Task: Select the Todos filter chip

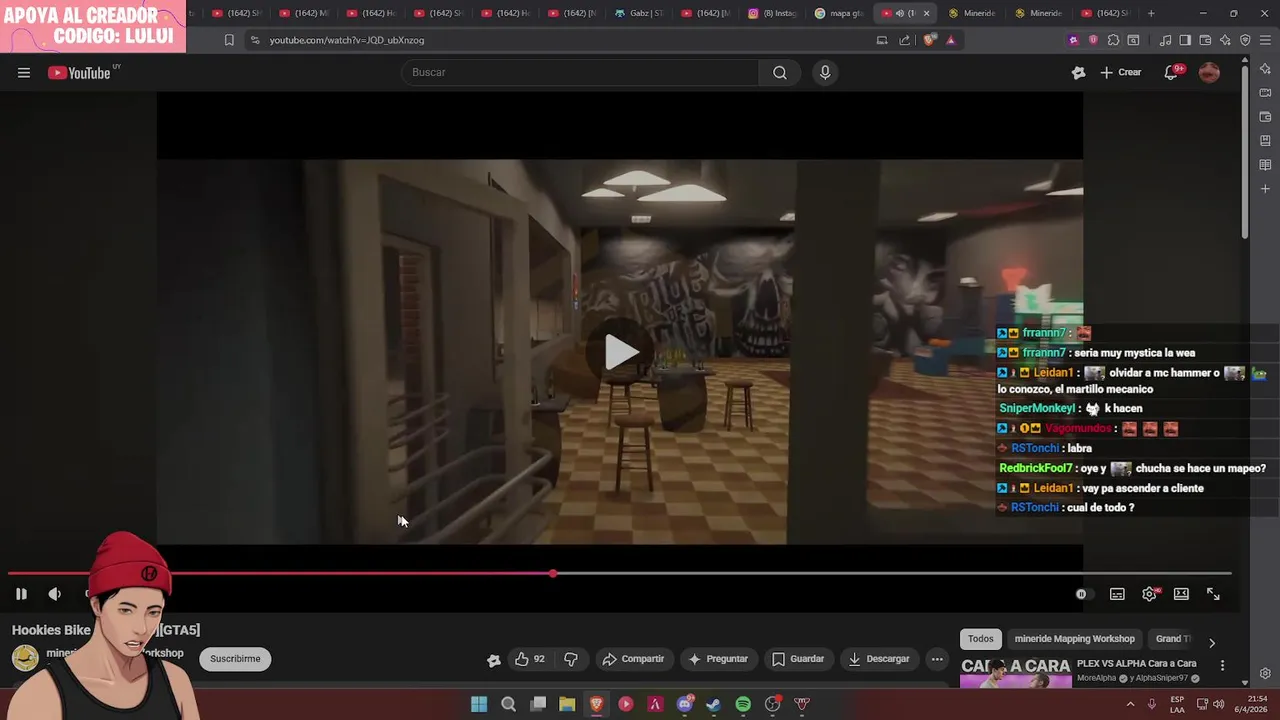Action: pos(981,639)
